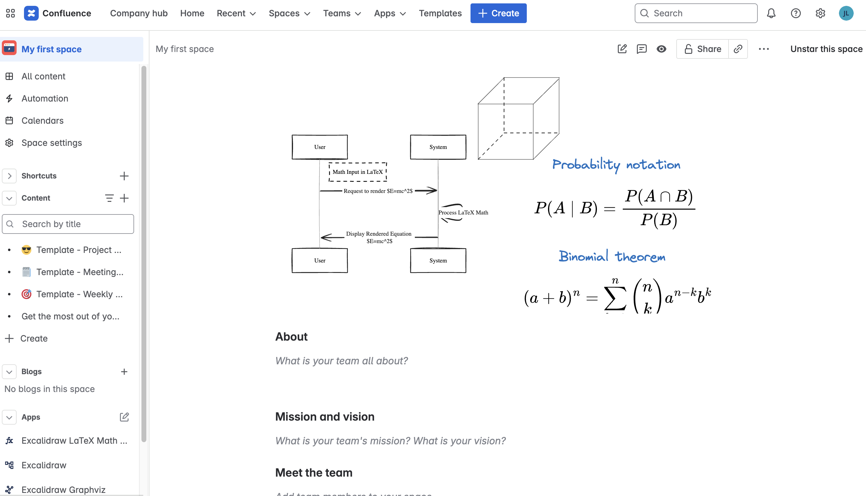
Task: Open the notifications bell
Action: click(x=771, y=13)
